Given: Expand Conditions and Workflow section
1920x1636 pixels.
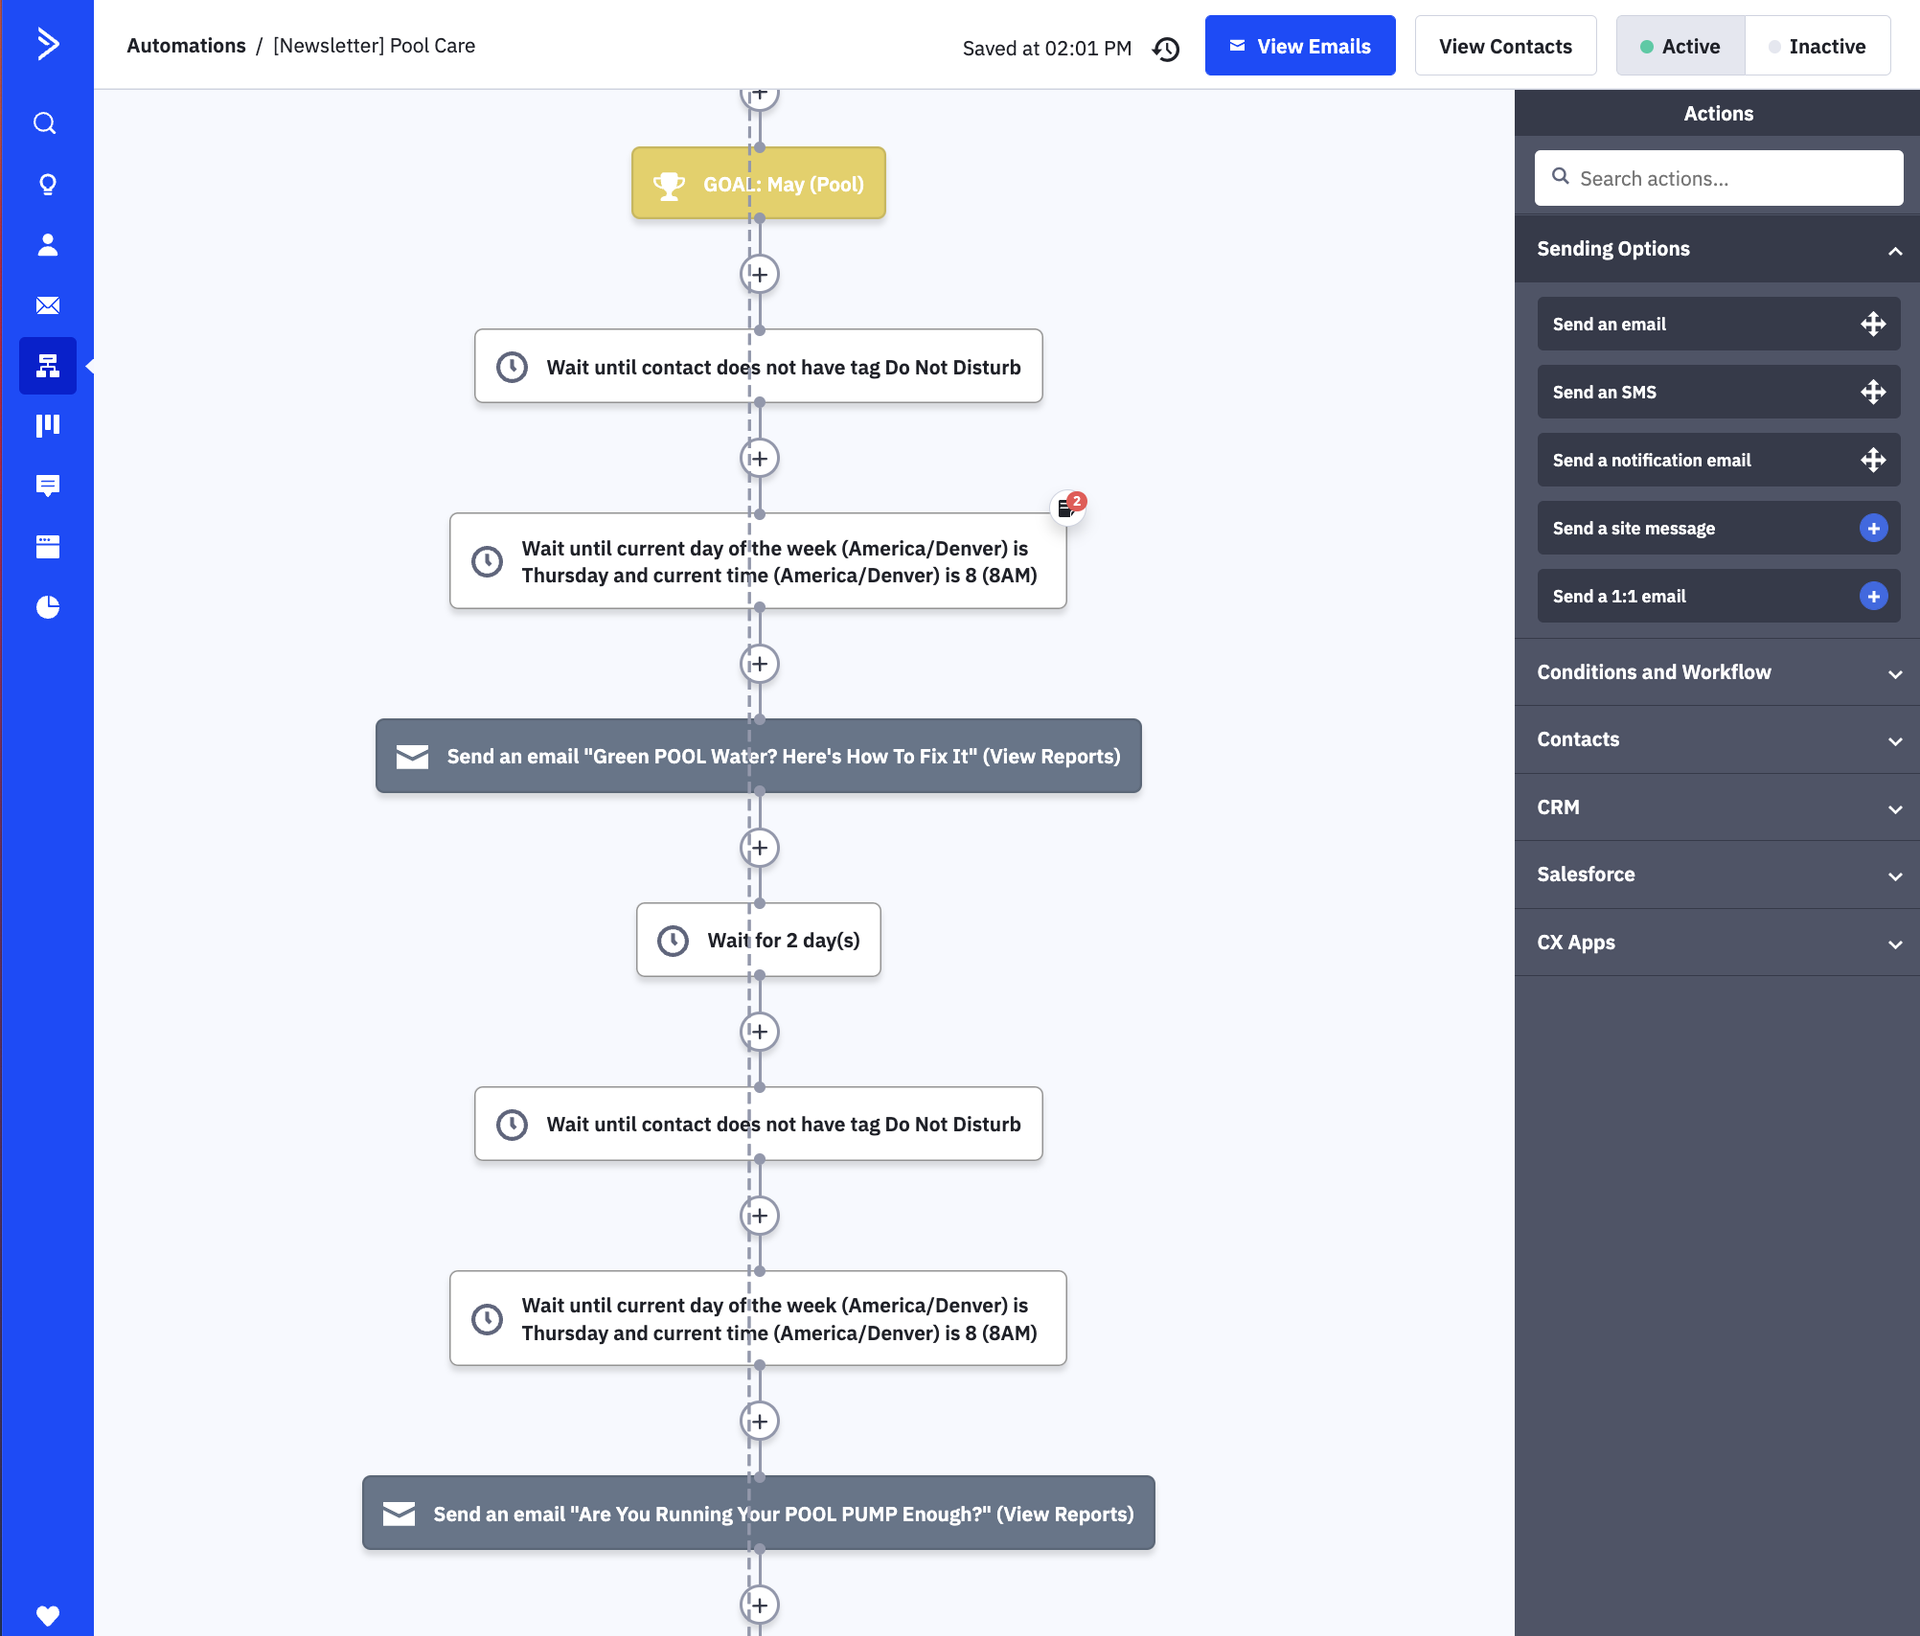Looking at the screenshot, I should (x=1717, y=673).
